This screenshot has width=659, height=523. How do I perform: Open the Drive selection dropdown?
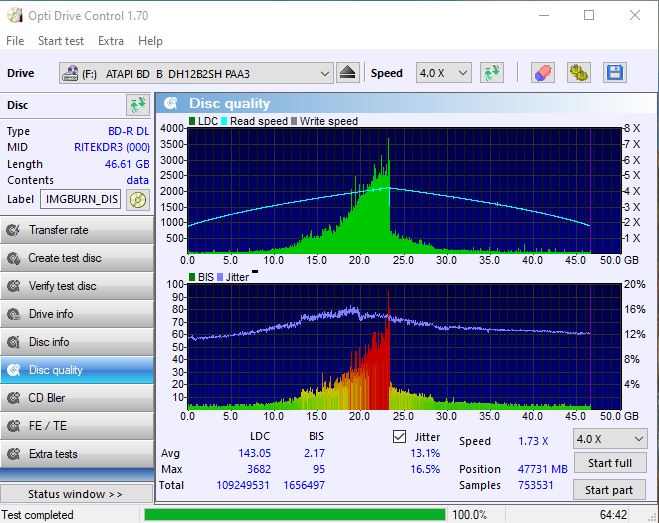click(x=196, y=73)
